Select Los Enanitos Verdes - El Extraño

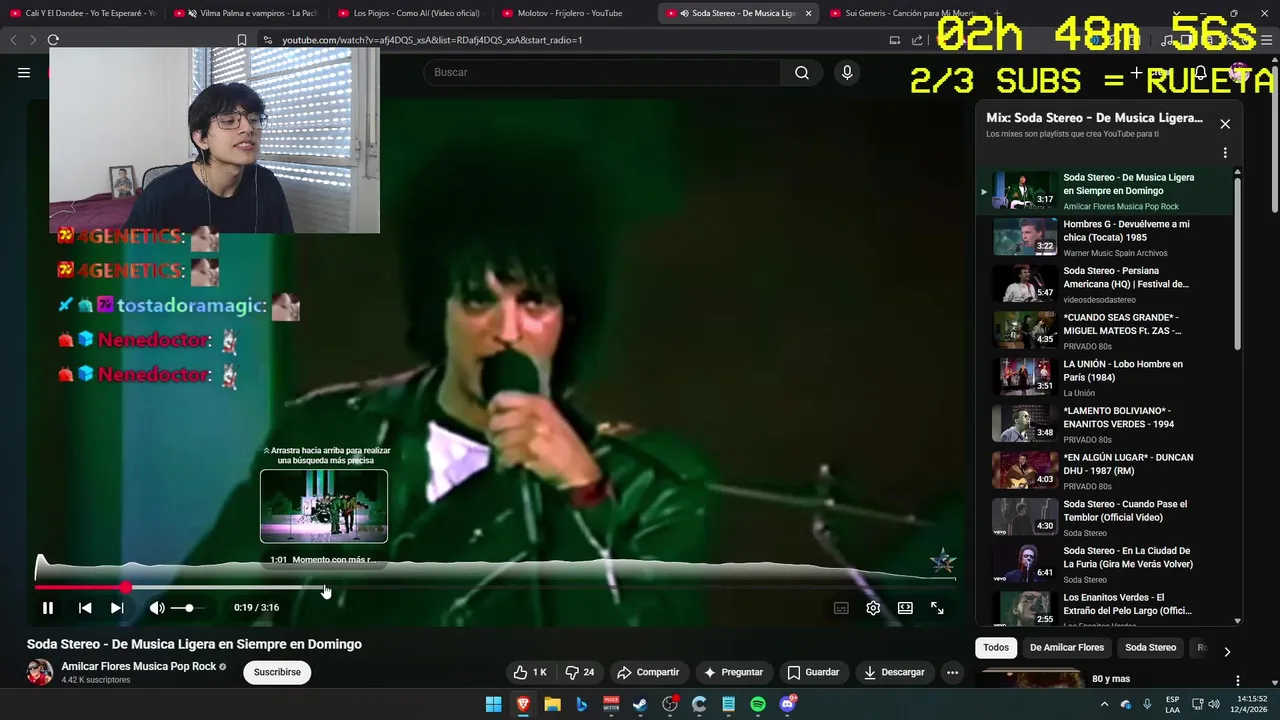tap(1105, 609)
